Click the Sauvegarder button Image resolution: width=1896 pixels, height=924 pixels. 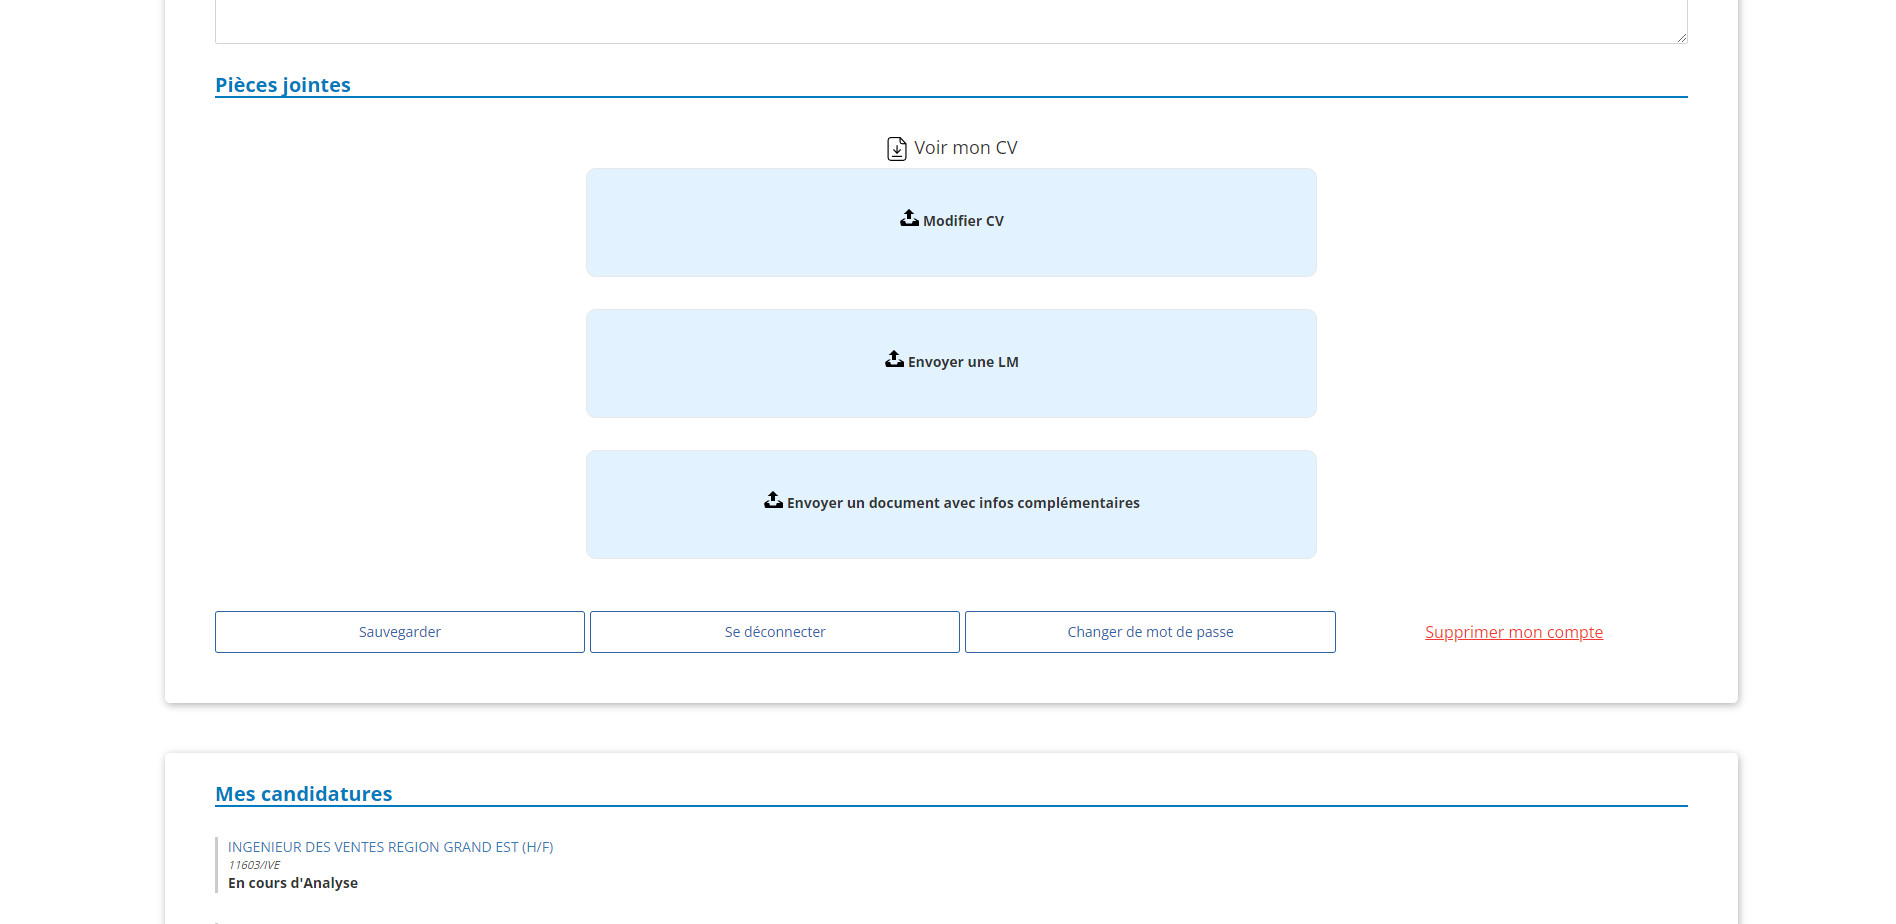400,632
